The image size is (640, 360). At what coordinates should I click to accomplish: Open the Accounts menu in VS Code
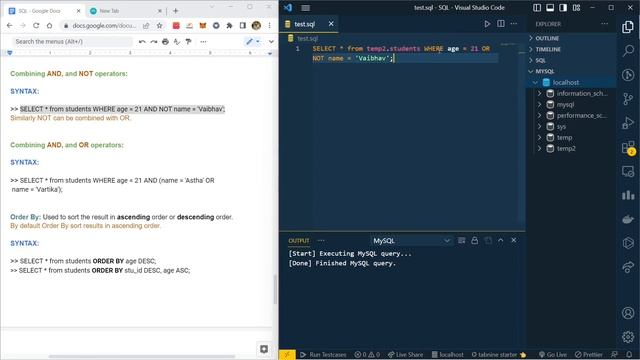point(628,313)
